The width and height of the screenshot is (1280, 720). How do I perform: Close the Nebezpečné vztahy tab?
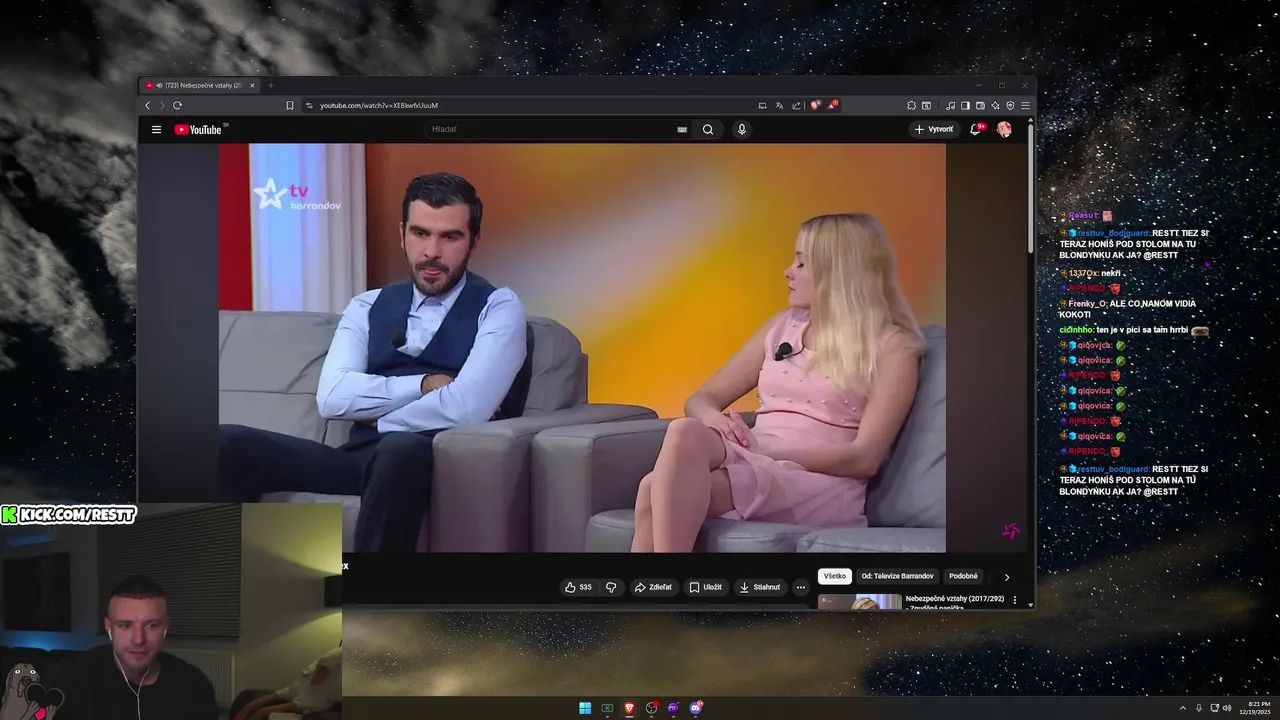click(x=252, y=85)
